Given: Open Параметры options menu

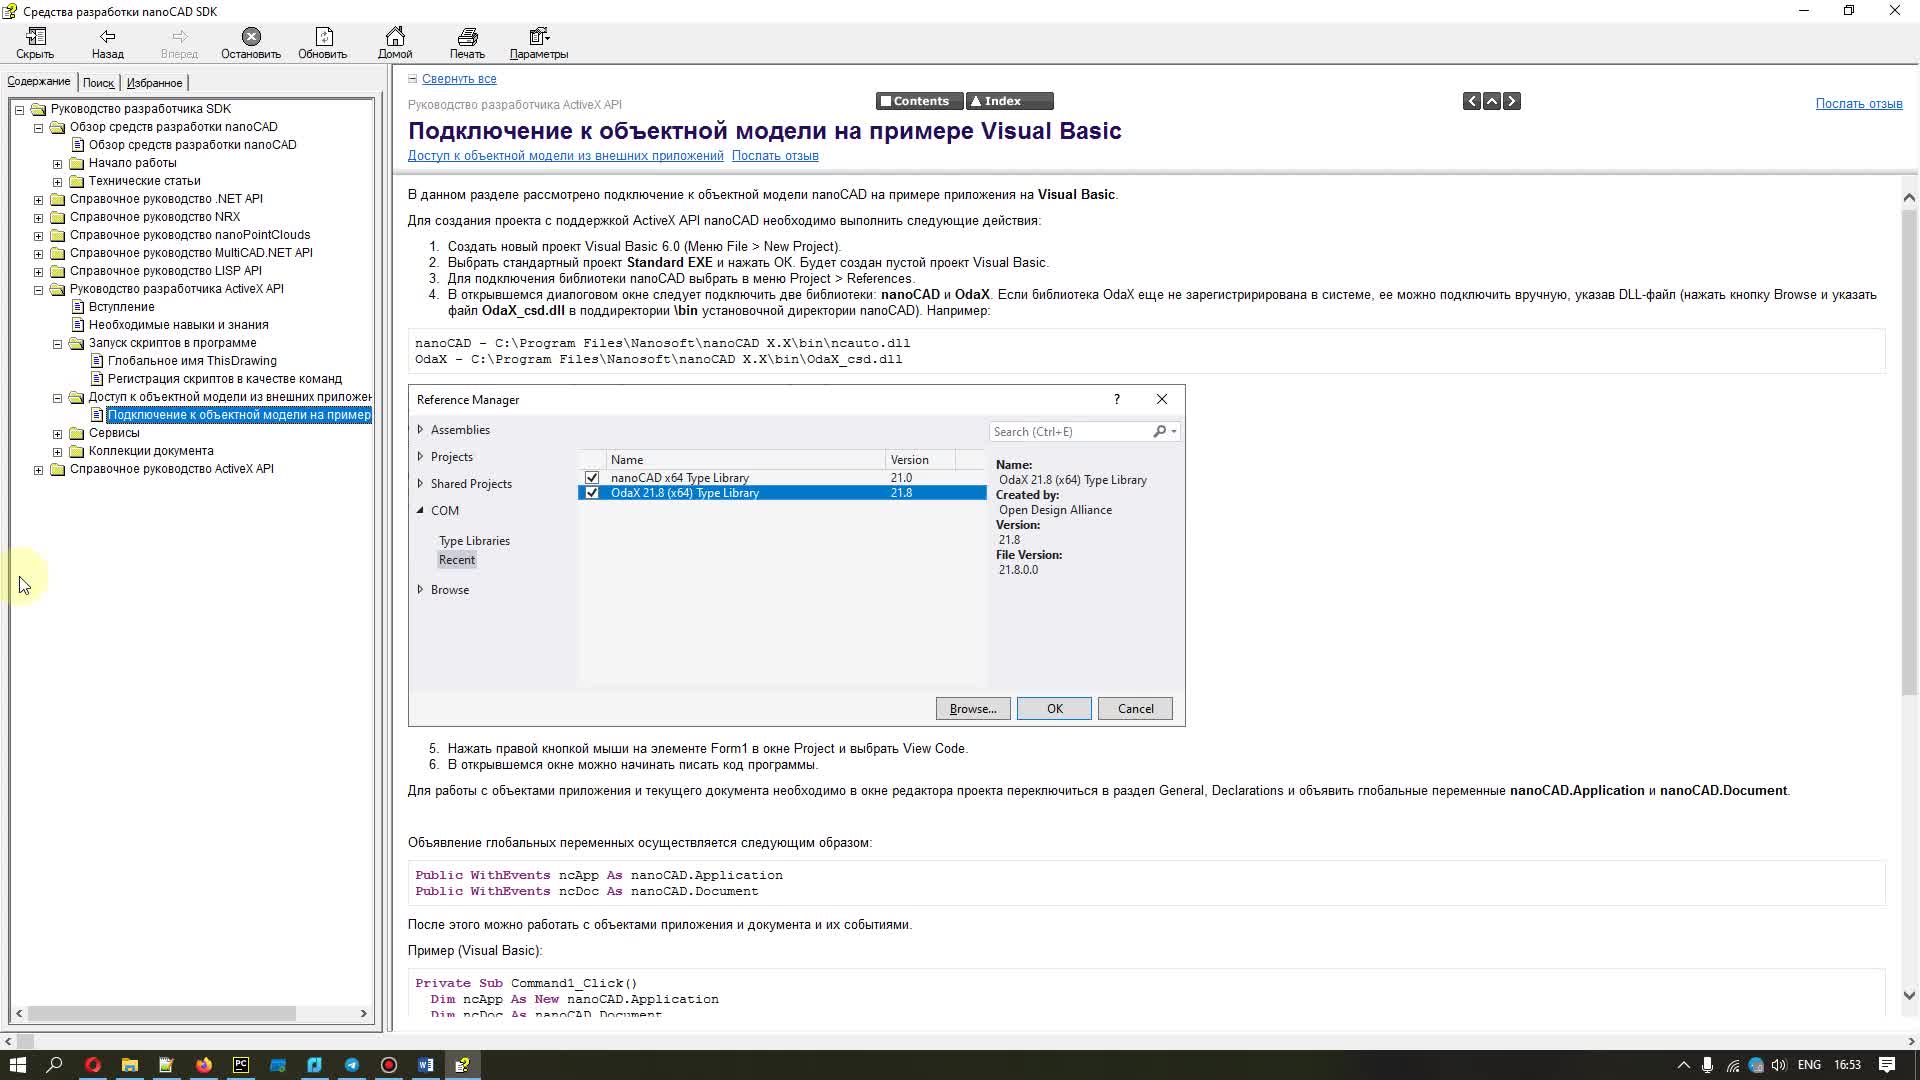Looking at the screenshot, I should [539, 43].
